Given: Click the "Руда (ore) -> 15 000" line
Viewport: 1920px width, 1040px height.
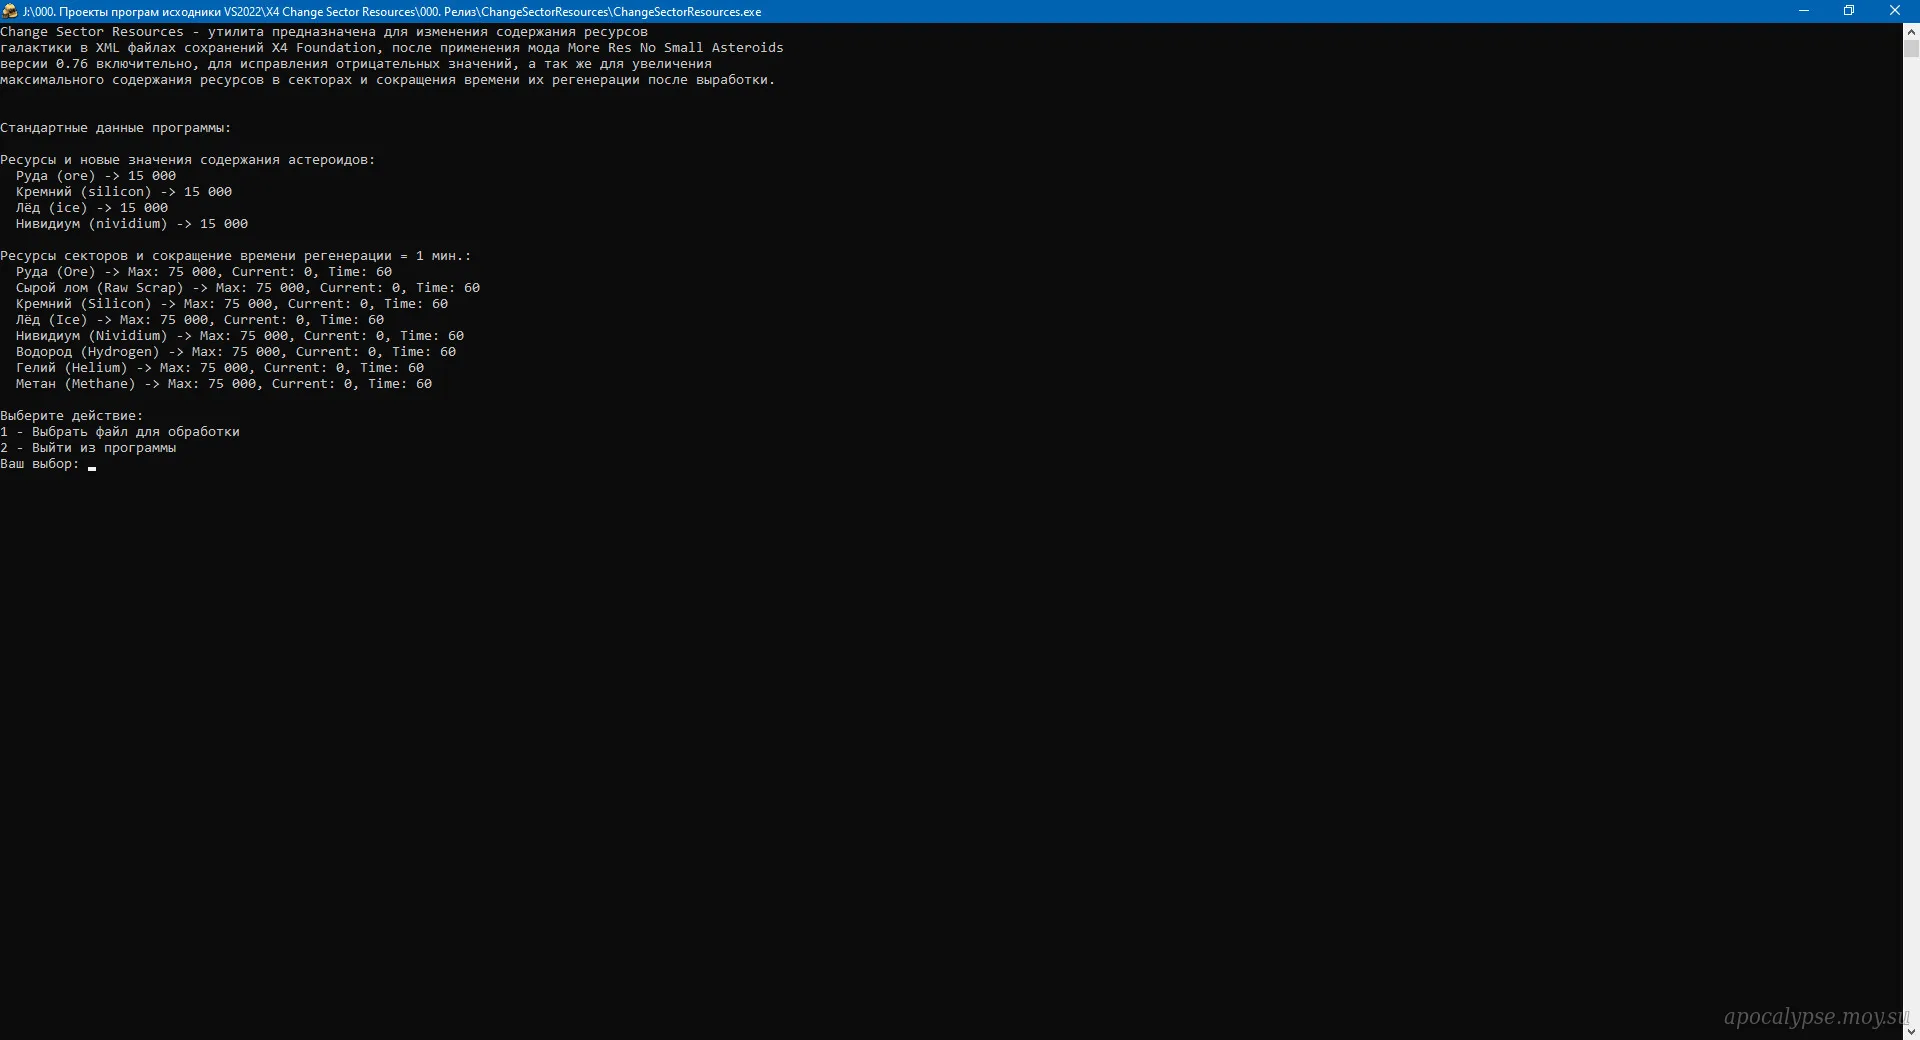Looking at the screenshot, I should point(96,176).
